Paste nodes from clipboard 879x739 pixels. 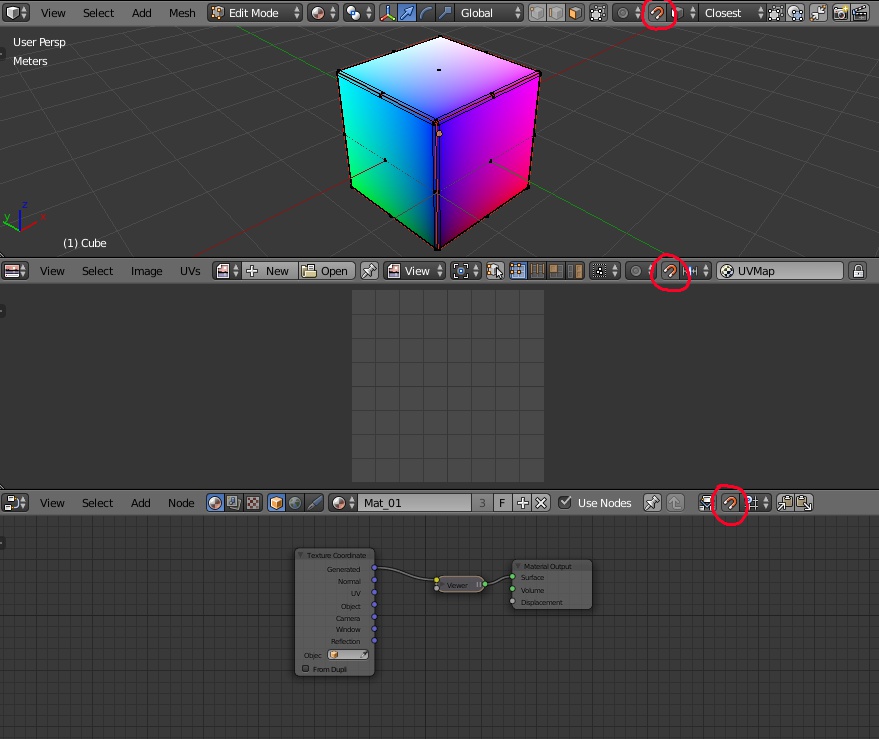coord(804,503)
